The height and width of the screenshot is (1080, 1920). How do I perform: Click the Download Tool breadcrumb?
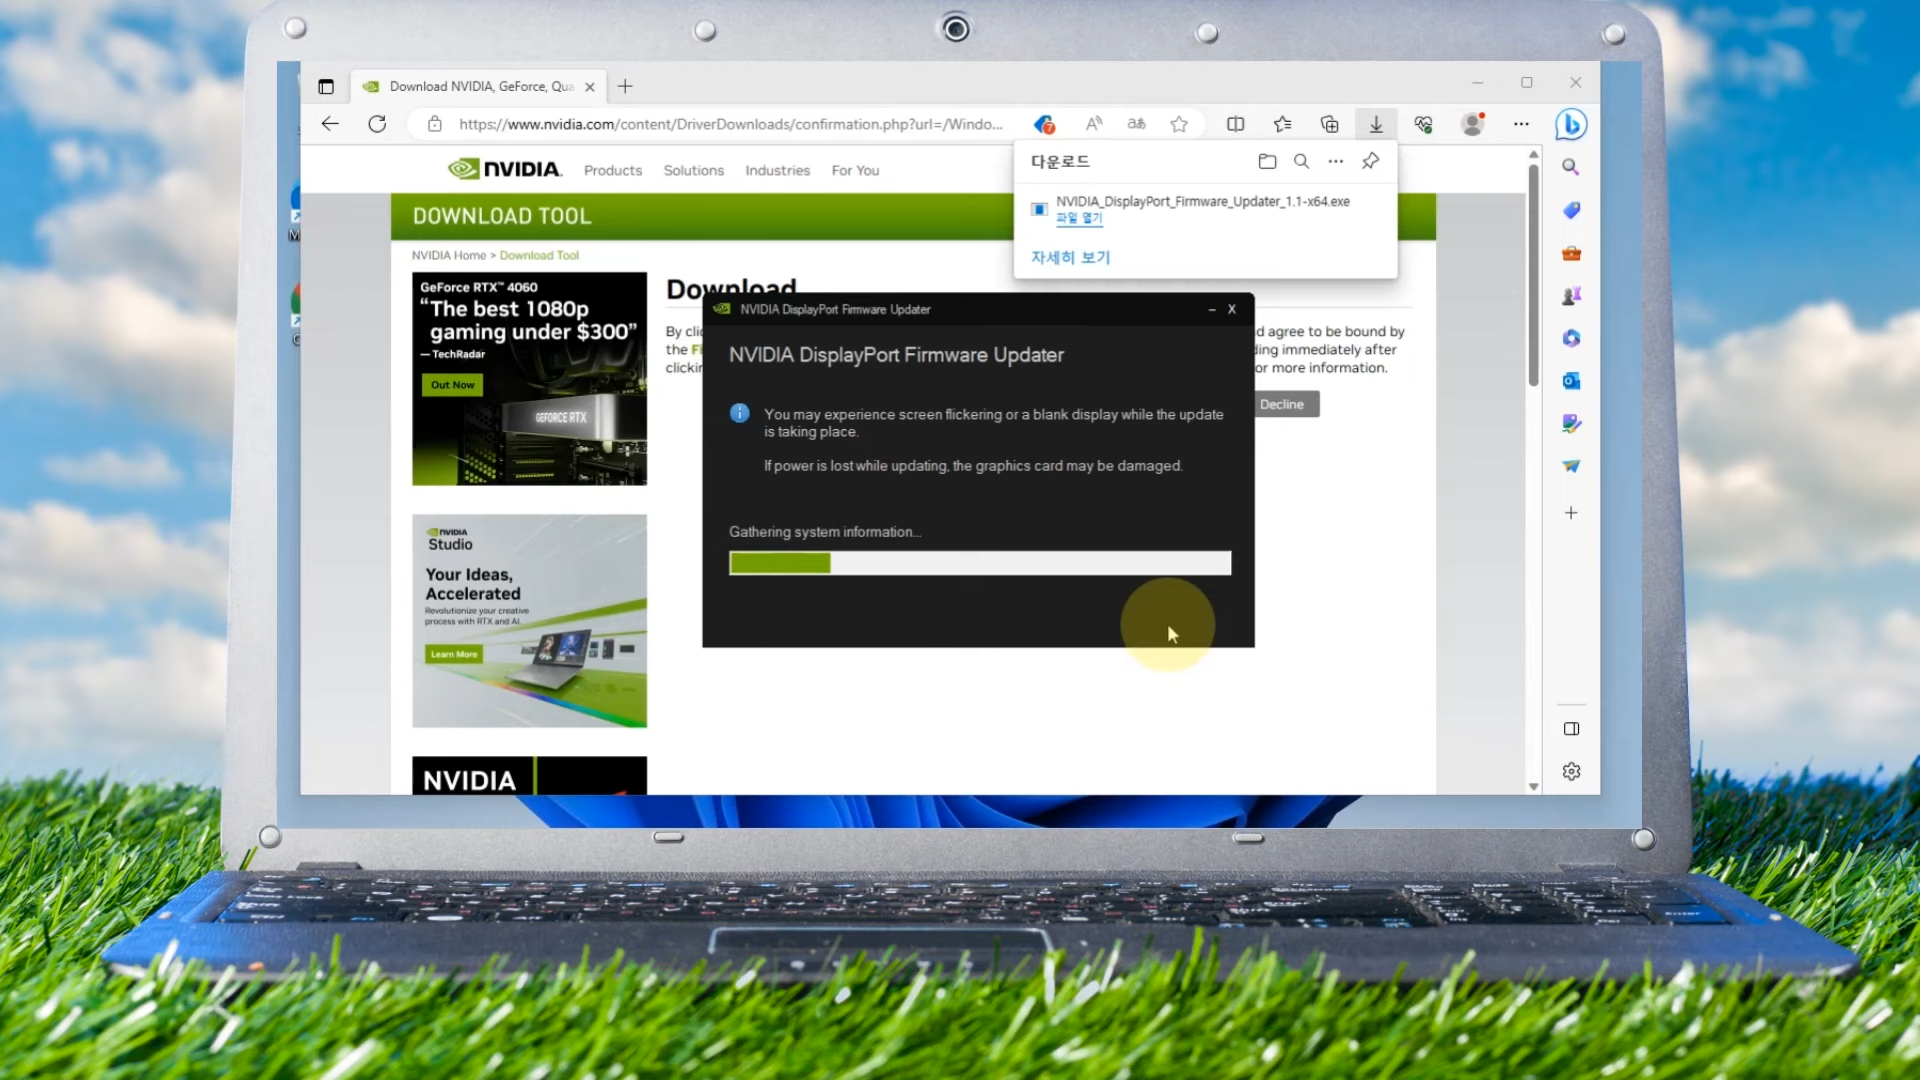[539, 256]
